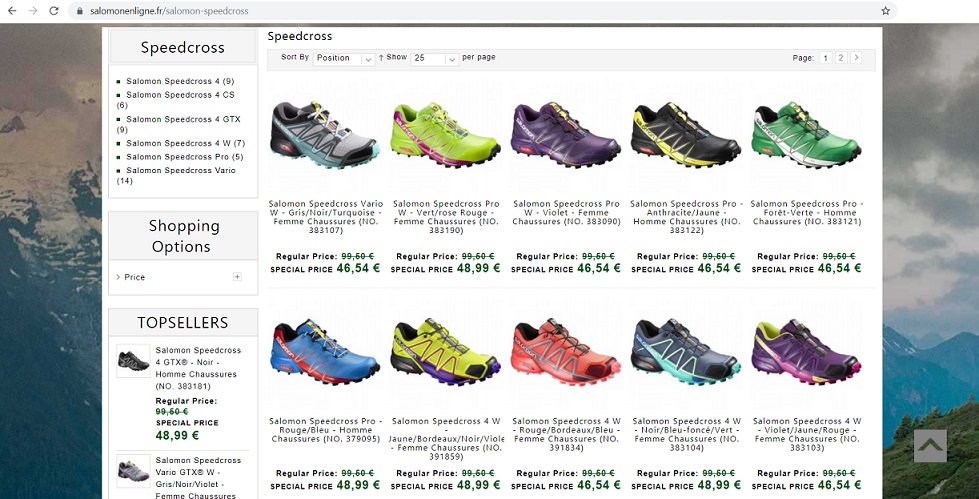This screenshot has width=979, height=499.
Task: Open Salomon Speedcross 4 (9) category
Action: (x=180, y=81)
